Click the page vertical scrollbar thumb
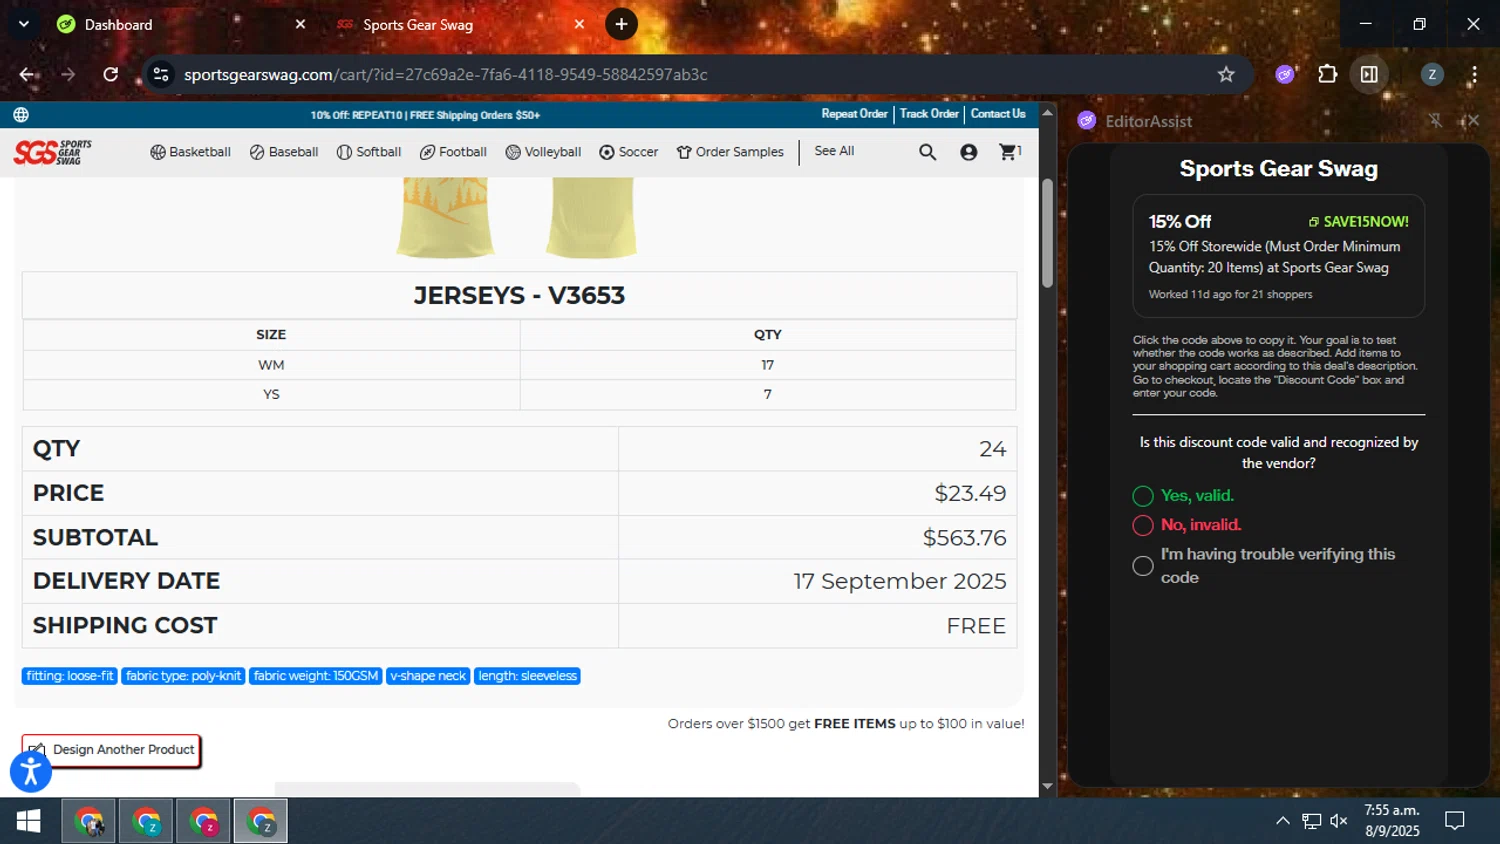Viewport: 1500px width, 844px height. click(1047, 233)
